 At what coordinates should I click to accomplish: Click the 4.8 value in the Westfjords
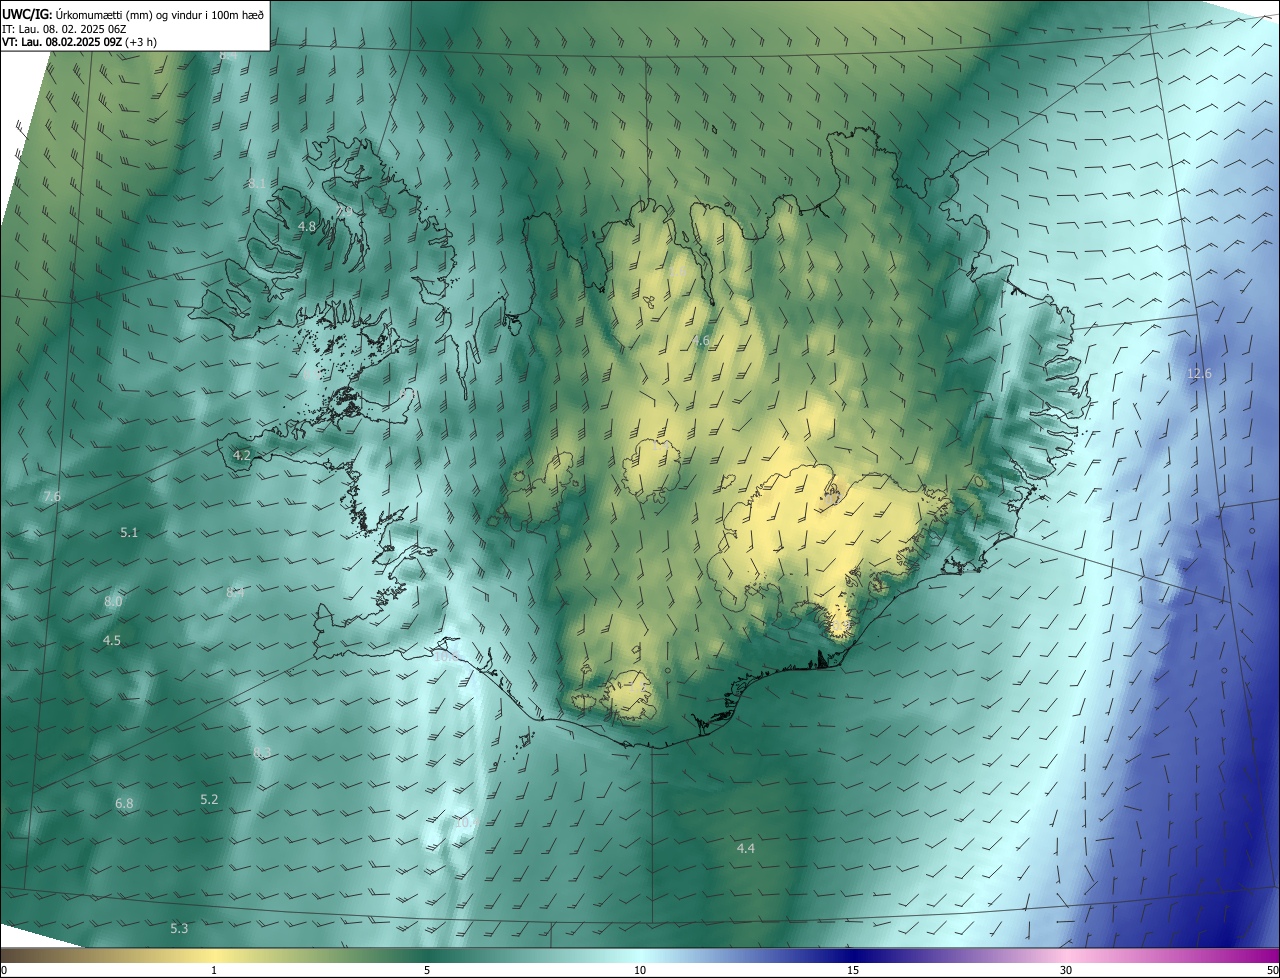307,227
